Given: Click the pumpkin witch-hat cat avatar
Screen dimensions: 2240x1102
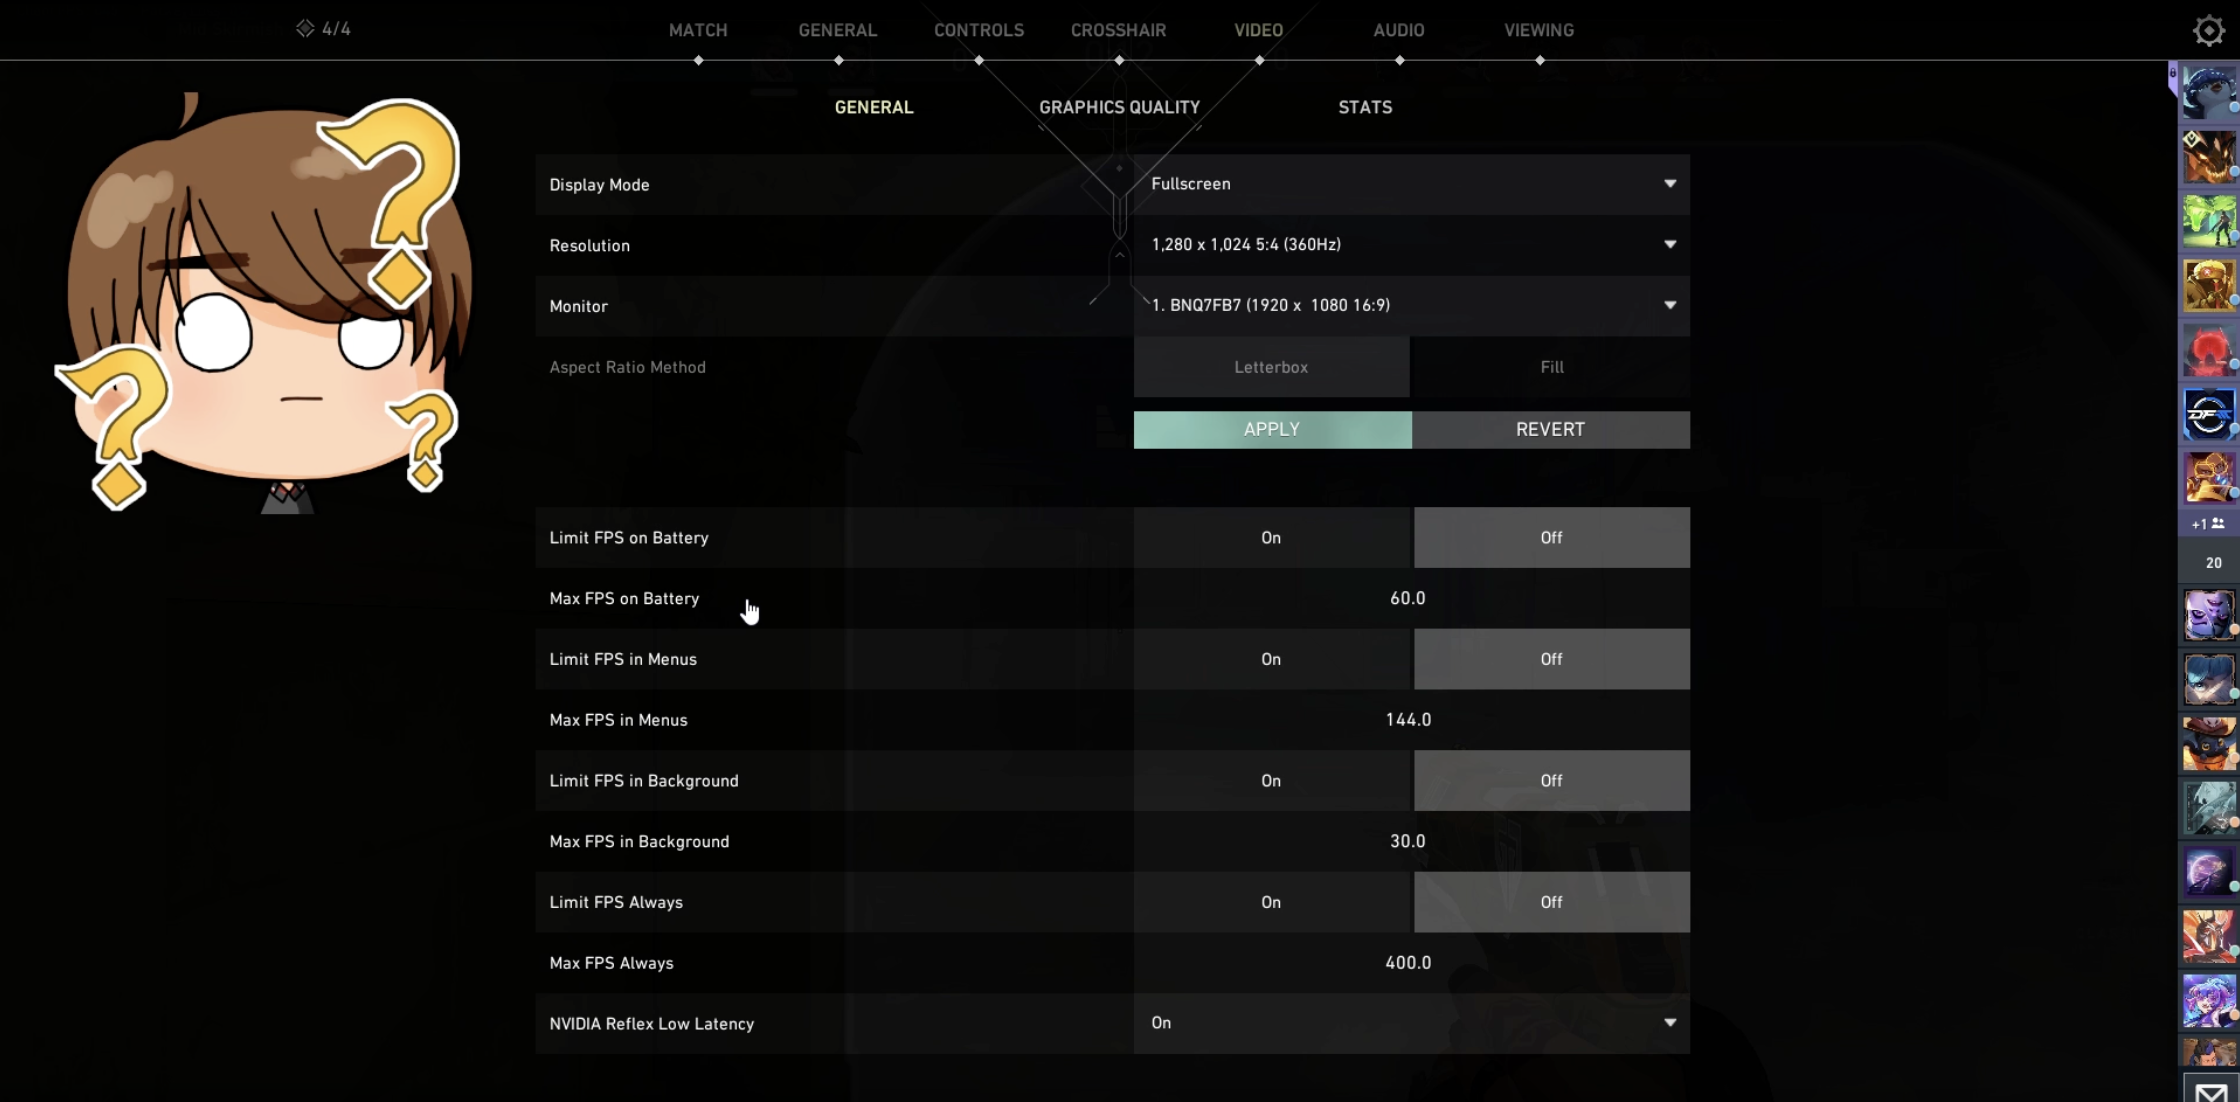Looking at the screenshot, I should 2208,743.
